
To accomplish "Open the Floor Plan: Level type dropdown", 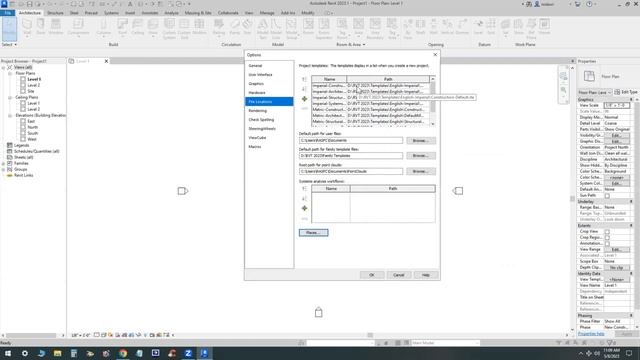I will click(x=595, y=92).
